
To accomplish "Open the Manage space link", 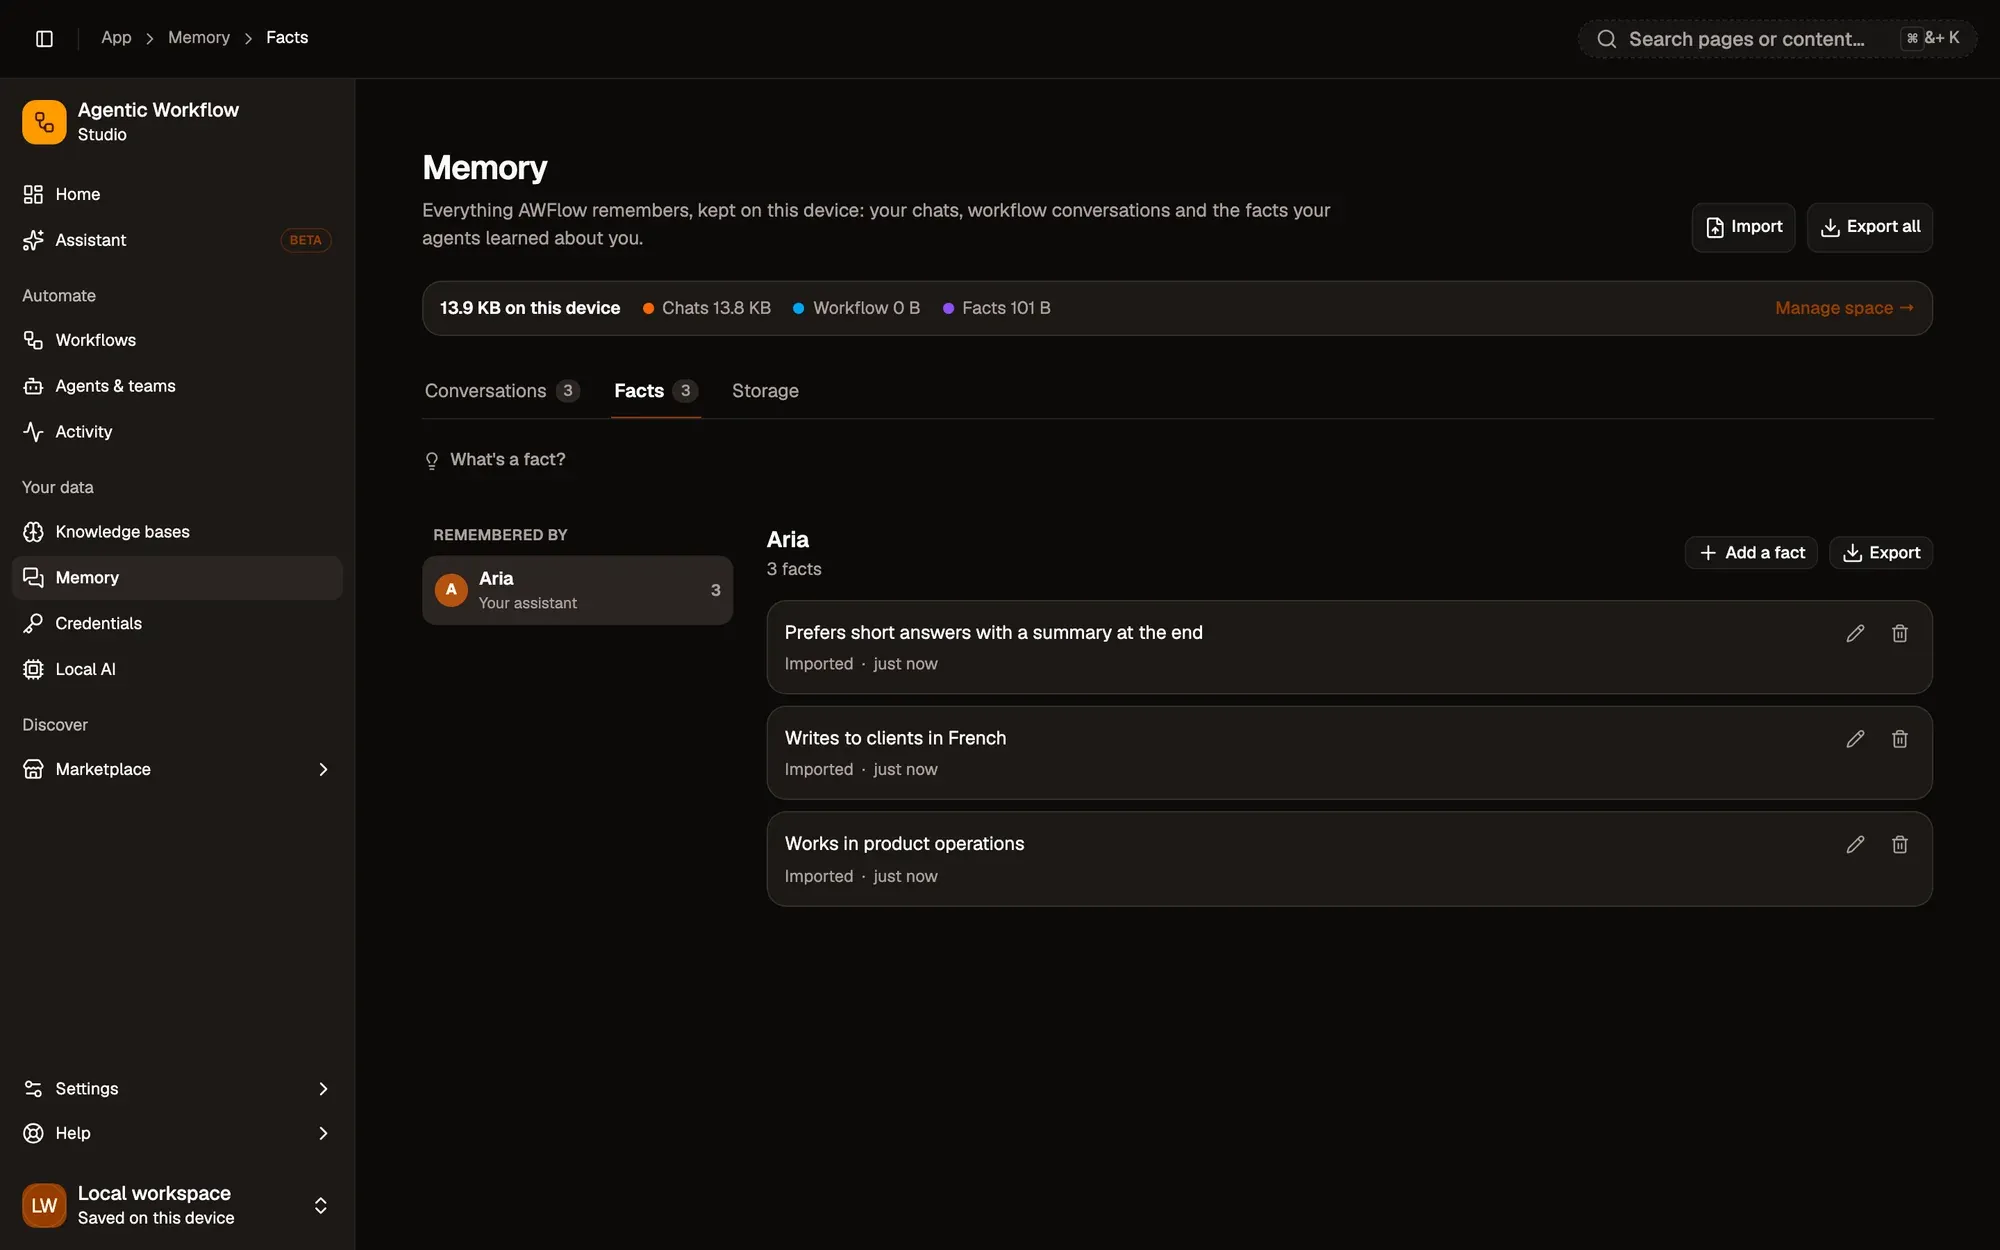I will click(1844, 308).
